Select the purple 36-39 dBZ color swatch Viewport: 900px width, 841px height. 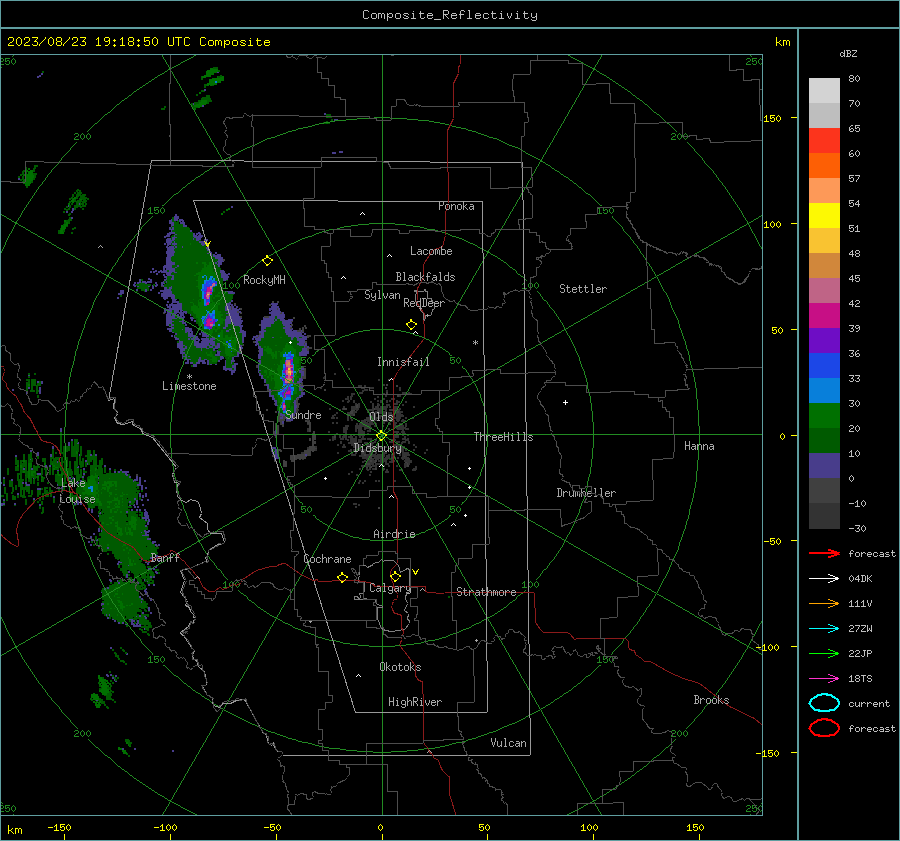click(824, 340)
